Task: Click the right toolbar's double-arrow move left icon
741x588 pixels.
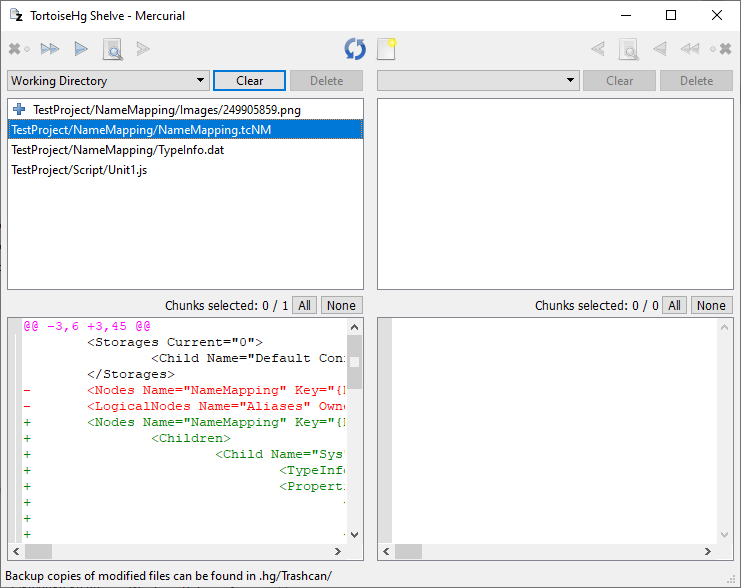Action: [689, 48]
